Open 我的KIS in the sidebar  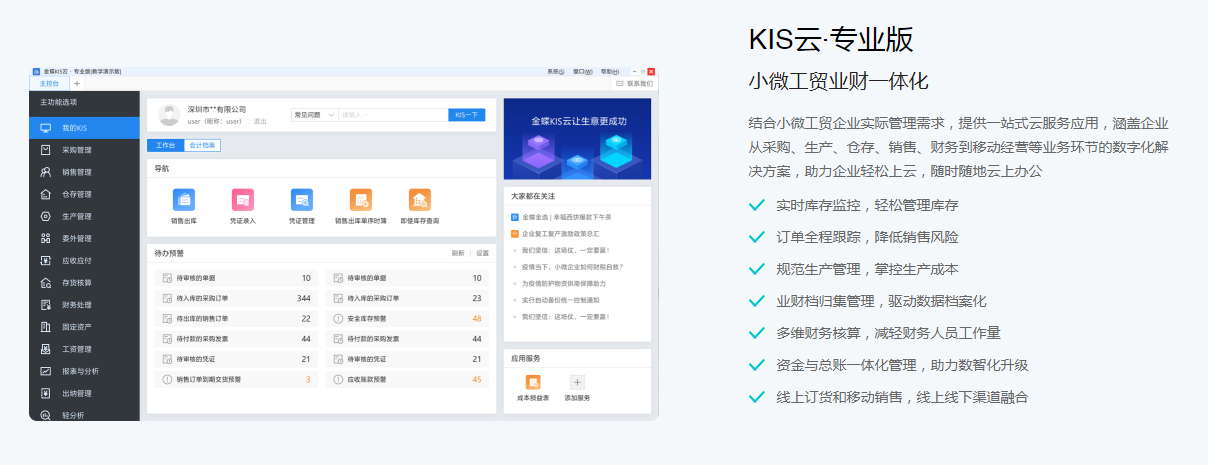(84, 128)
